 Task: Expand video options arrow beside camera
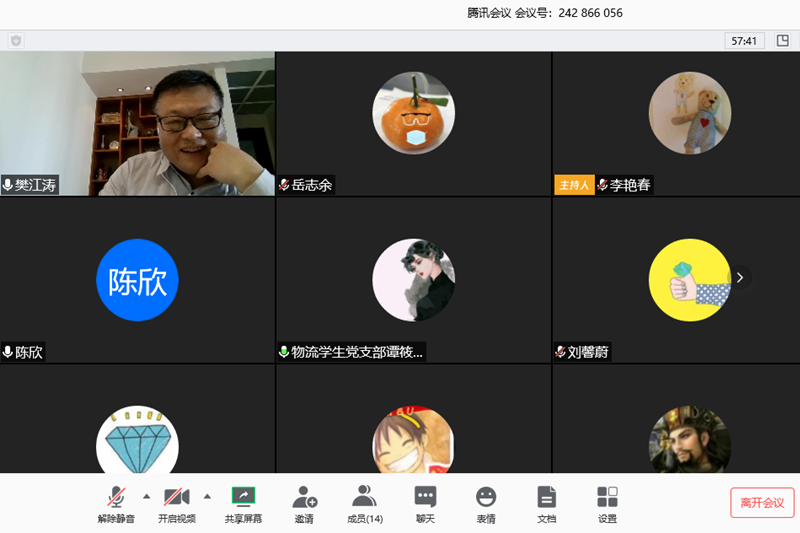(x=207, y=495)
